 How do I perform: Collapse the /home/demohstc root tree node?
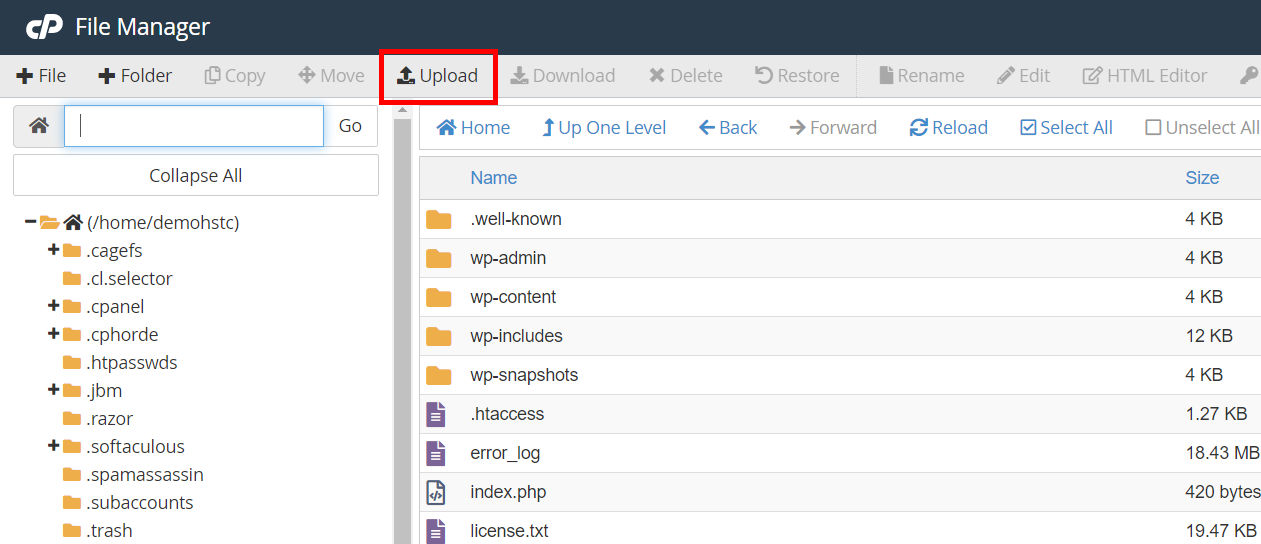[x=31, y=222]
